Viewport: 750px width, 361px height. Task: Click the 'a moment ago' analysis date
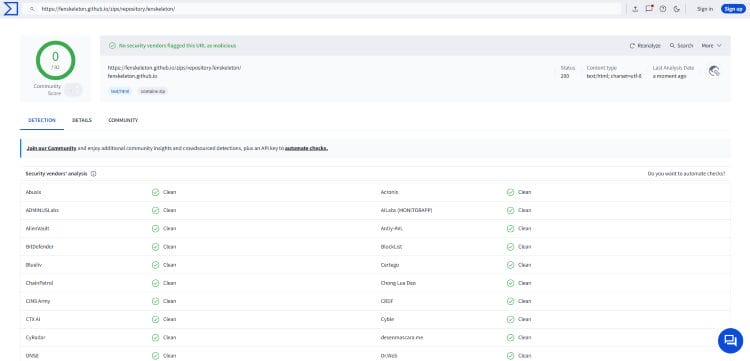click(x=669, y=76)
